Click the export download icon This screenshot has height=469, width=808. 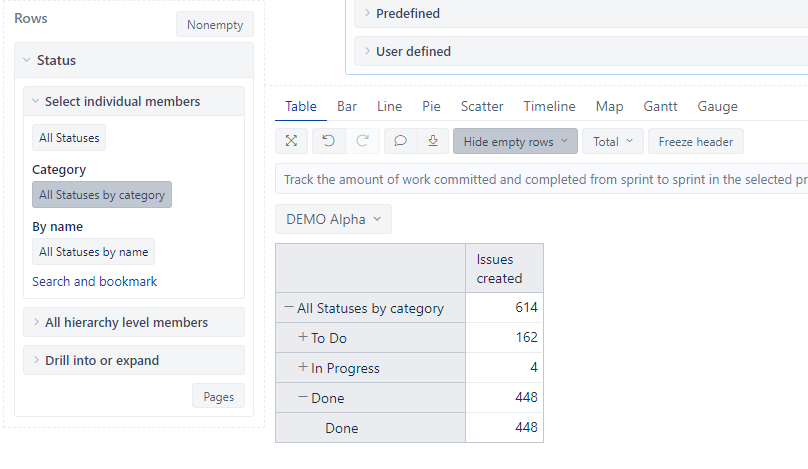(433, 141)
